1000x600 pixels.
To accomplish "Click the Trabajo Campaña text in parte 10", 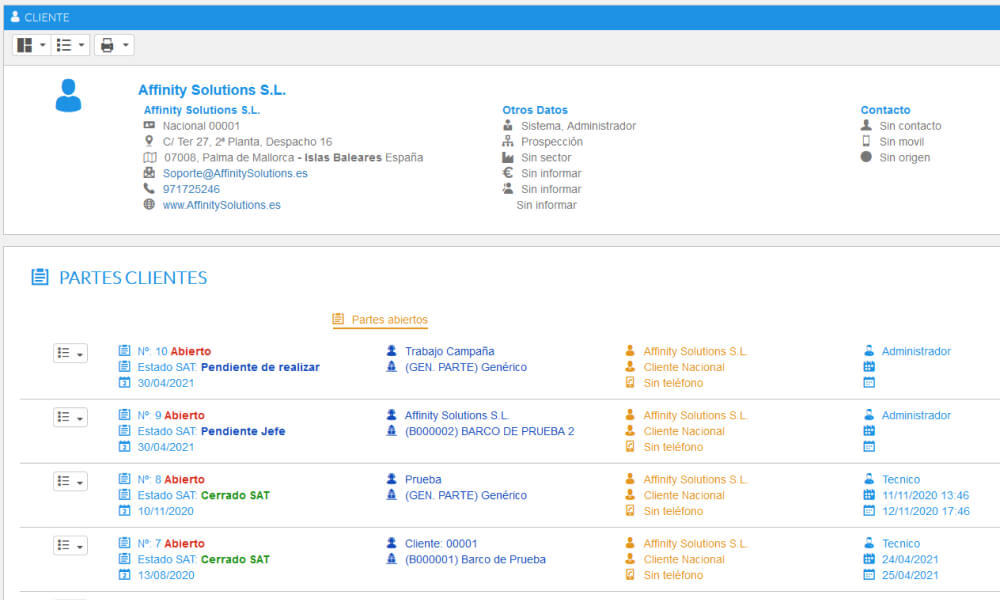I will (x=450, y=351).
